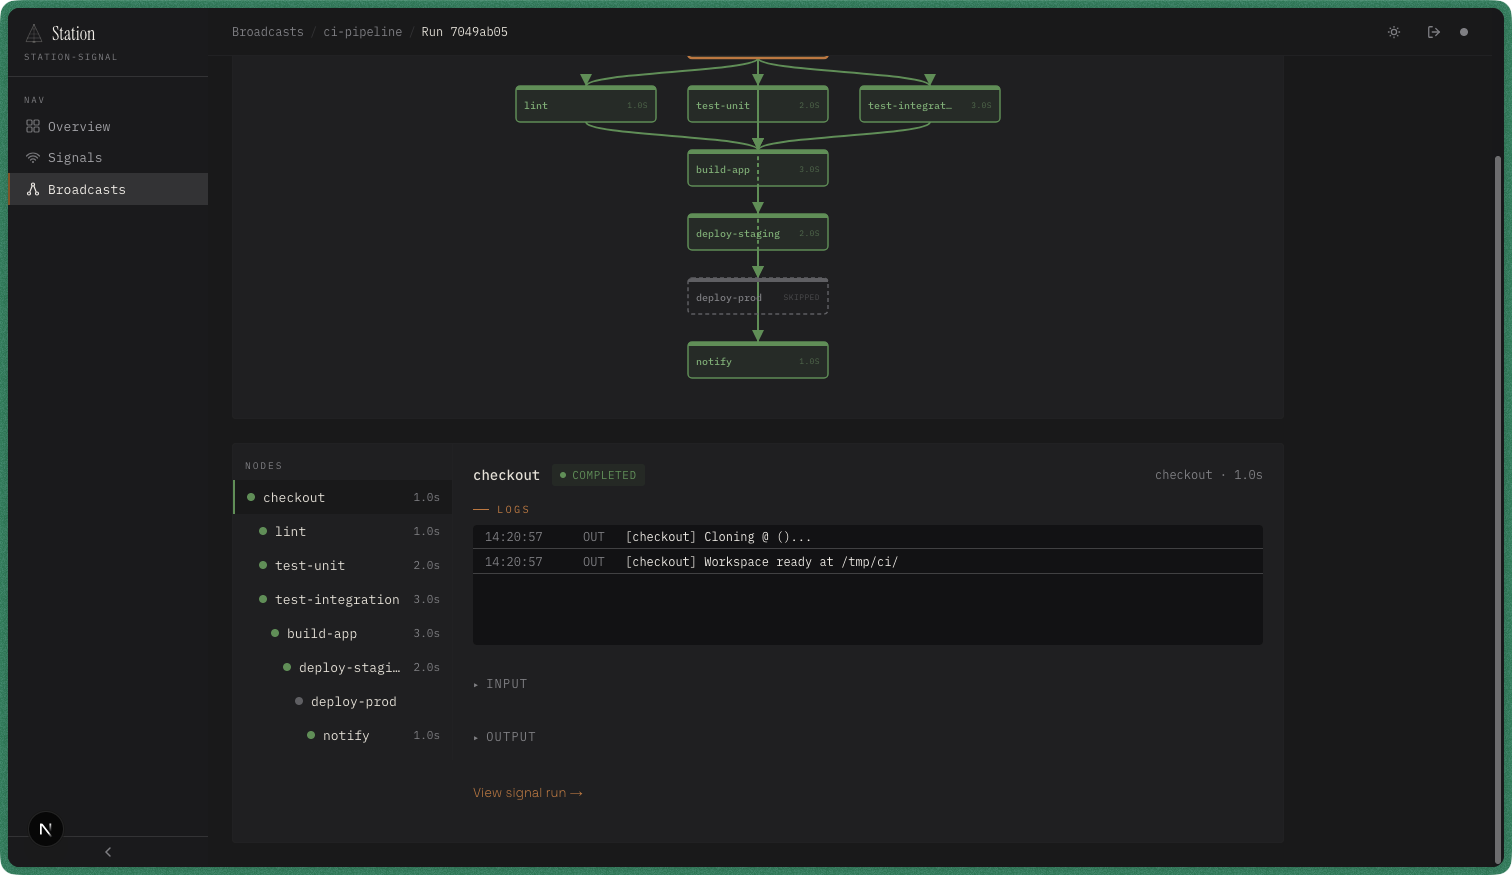This screenshot has height=875, width=1512.
Task: Click the Station logo triangle icon
Action: coord(33,32)
